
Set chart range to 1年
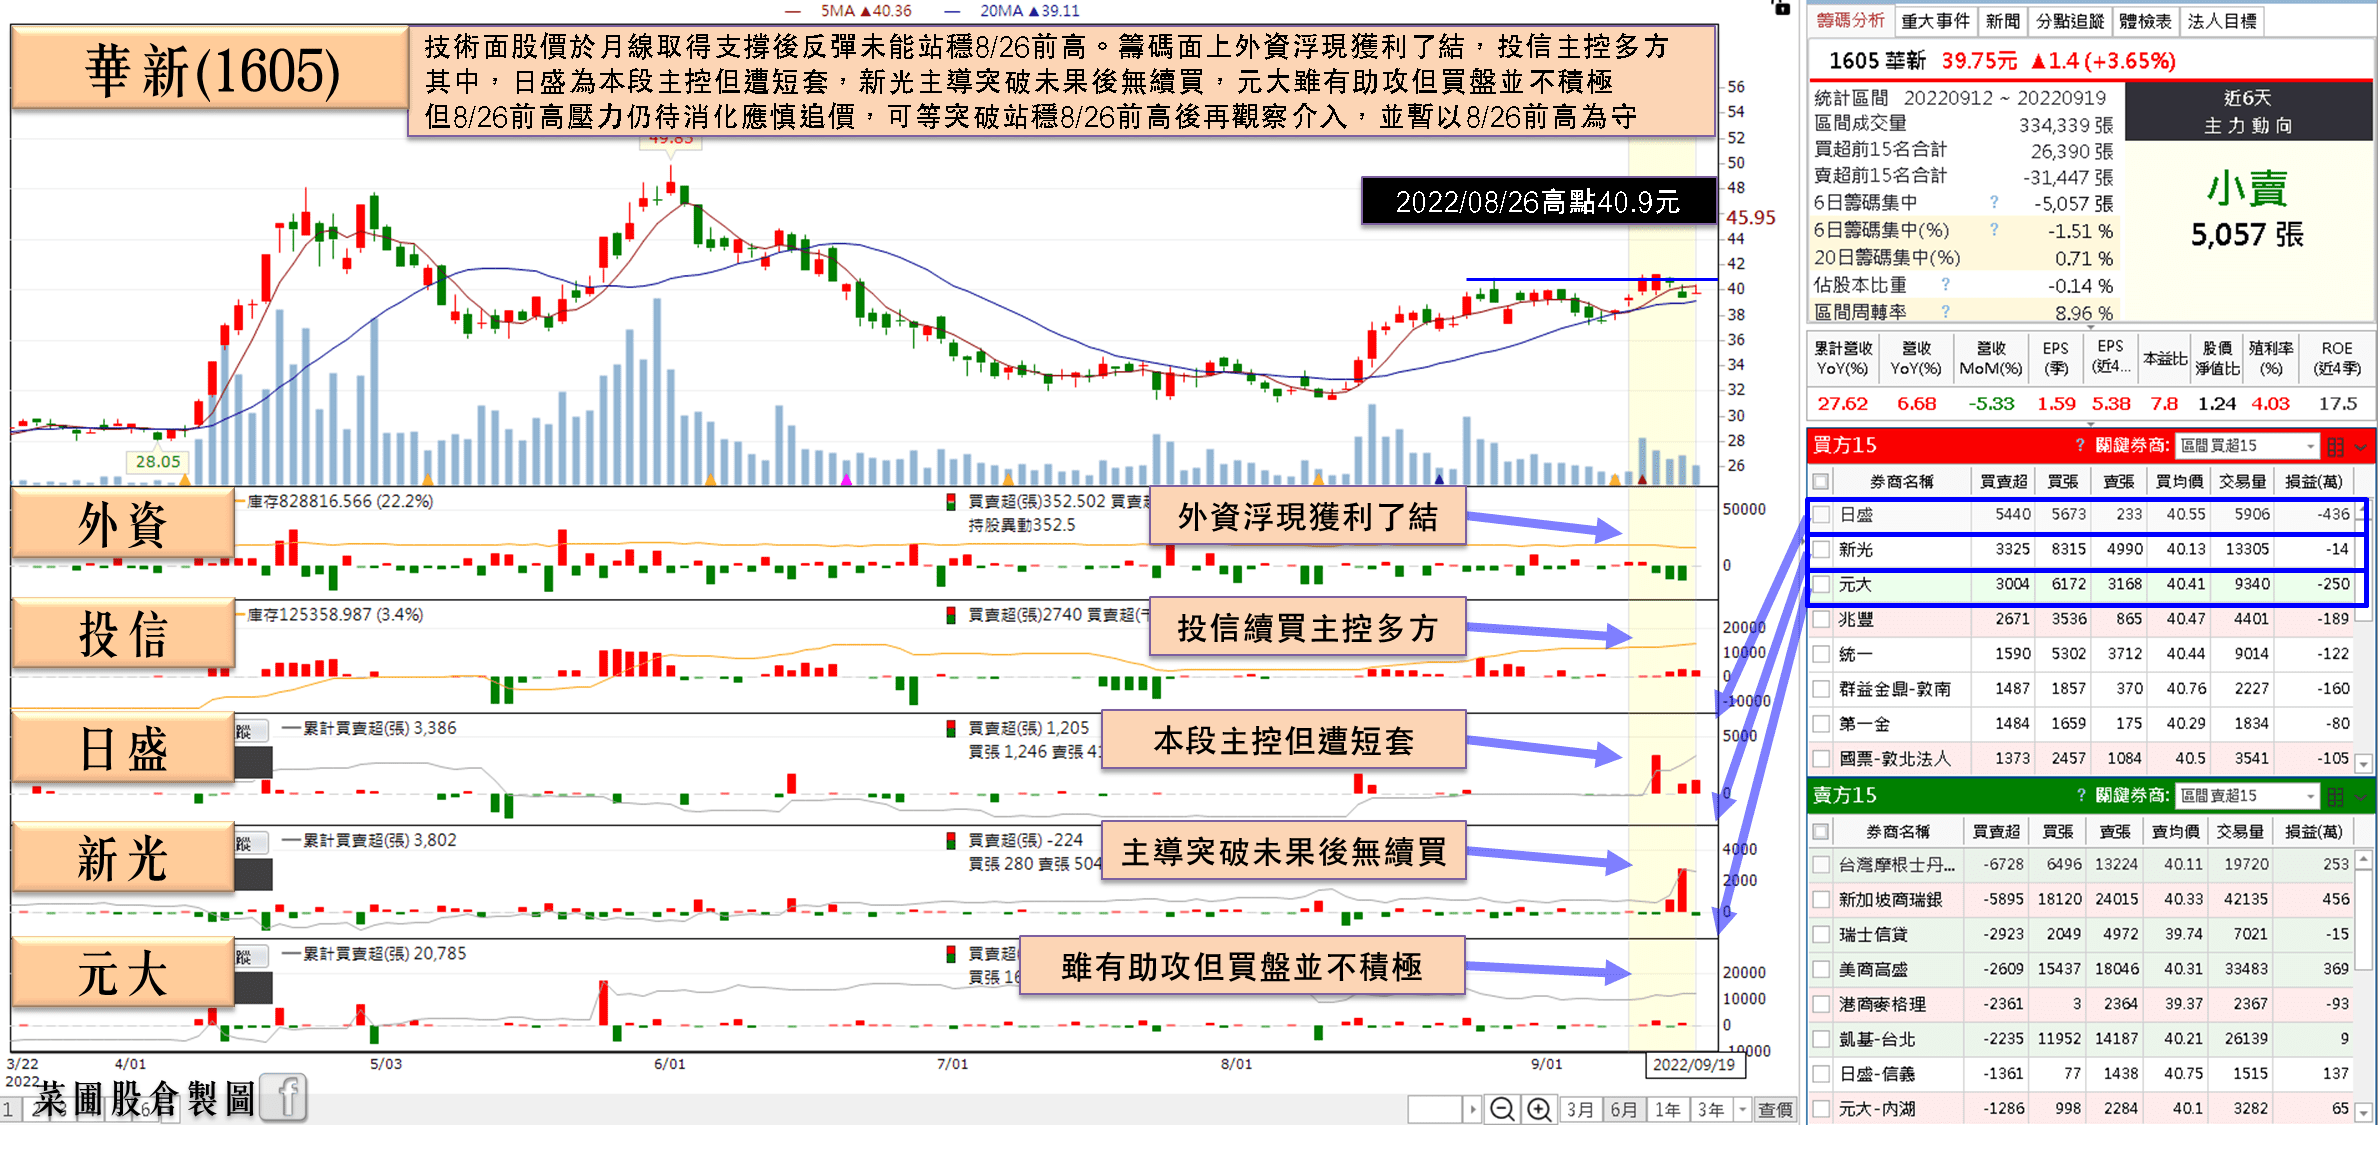pos(1668,1109)
